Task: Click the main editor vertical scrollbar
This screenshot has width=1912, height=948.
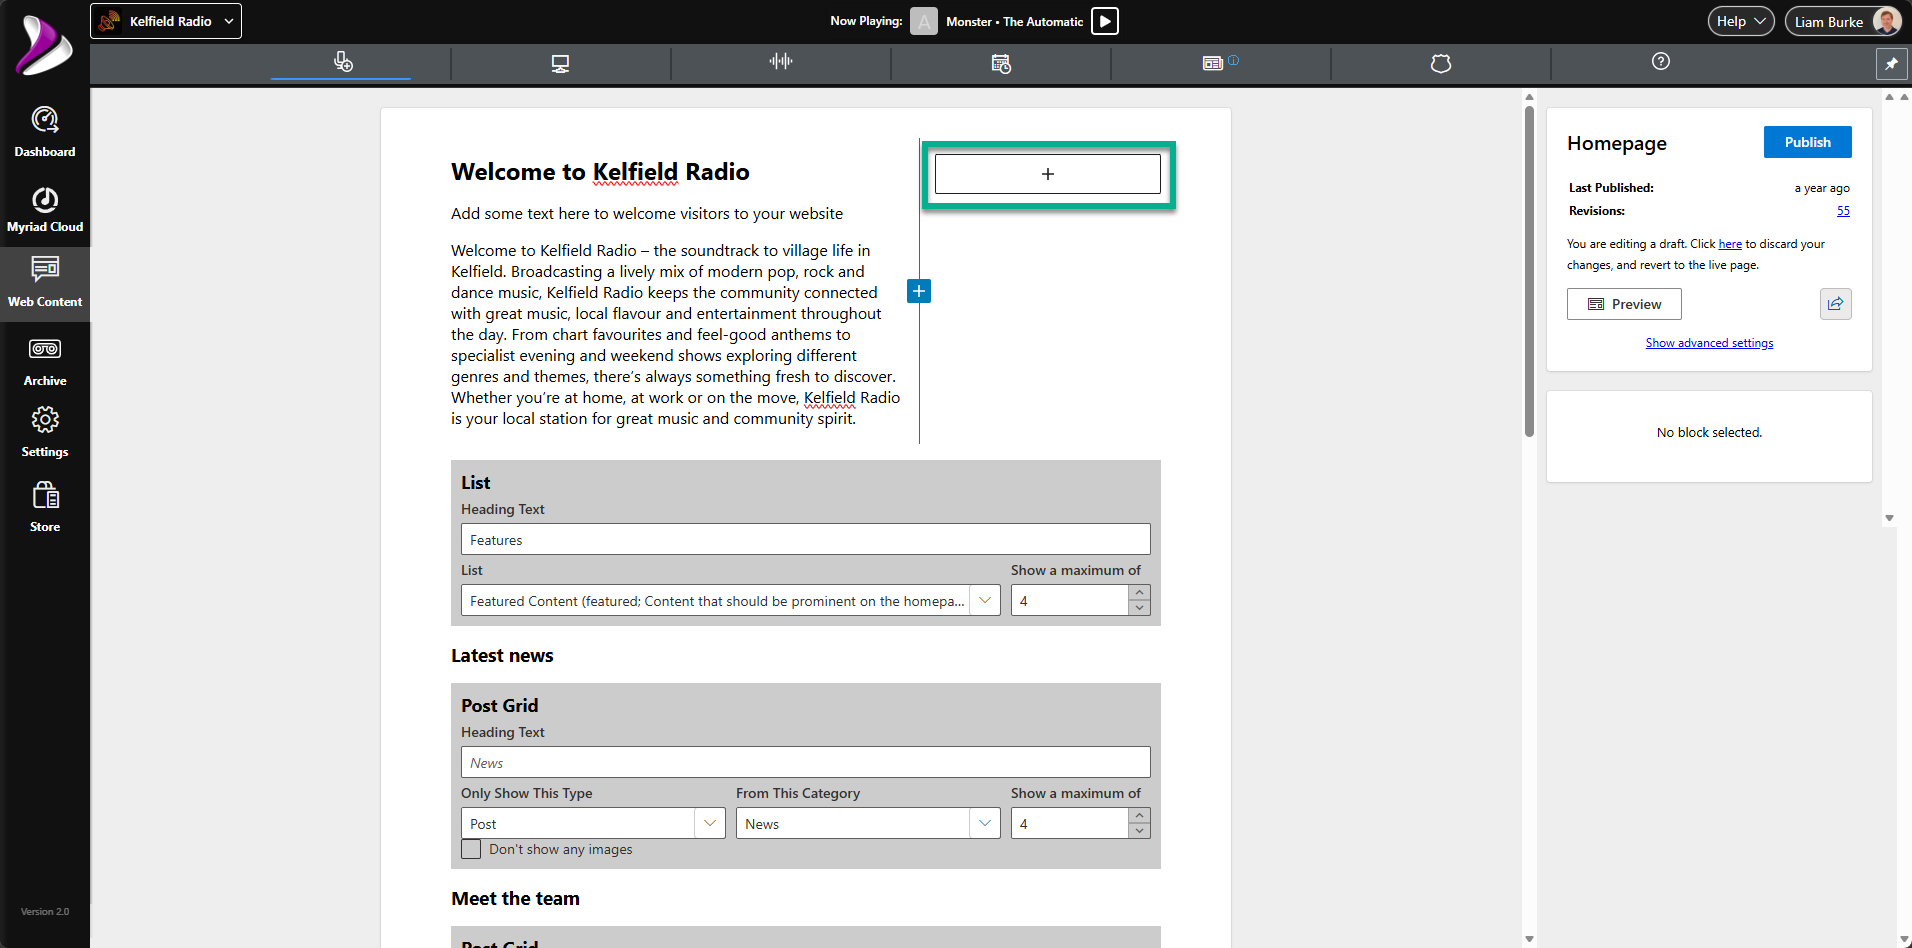Action: click(1529, 271)
